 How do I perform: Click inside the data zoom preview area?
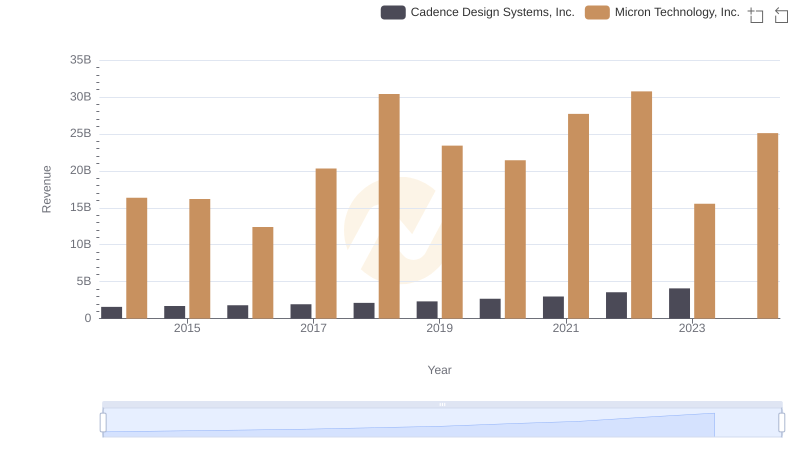pyautogui.click(x=442, y=423)
